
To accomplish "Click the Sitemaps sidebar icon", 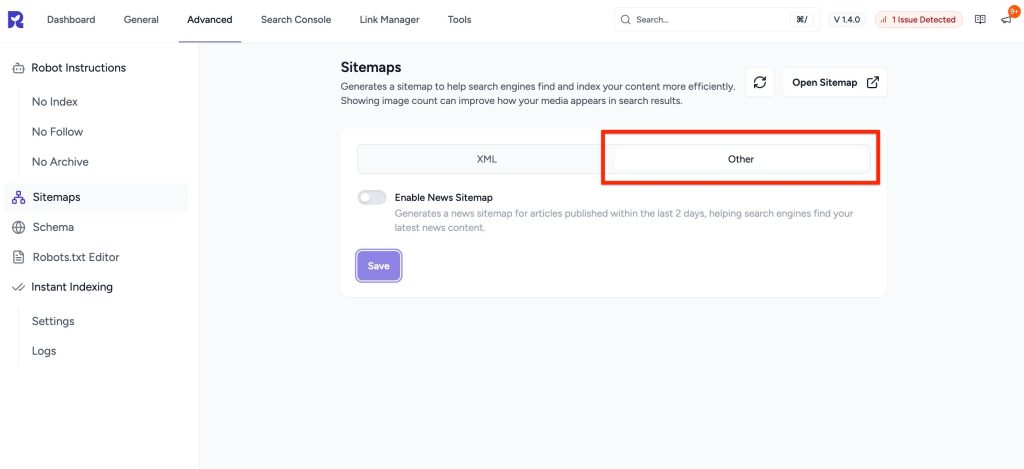I will [x=18, y=197].
